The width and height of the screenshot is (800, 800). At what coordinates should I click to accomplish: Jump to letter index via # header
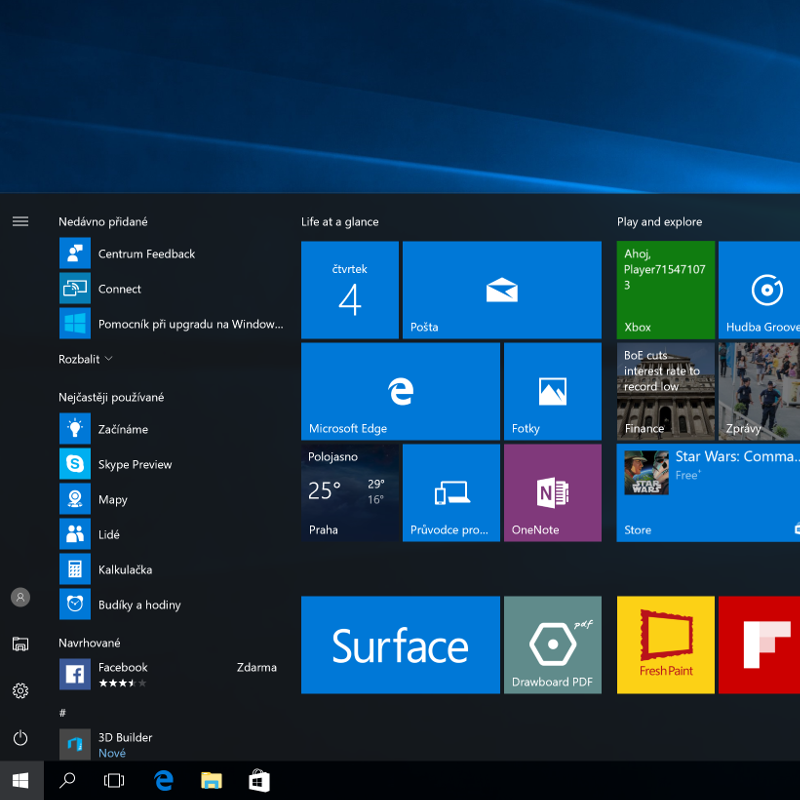pyautogui.click(x=62, y=713)
